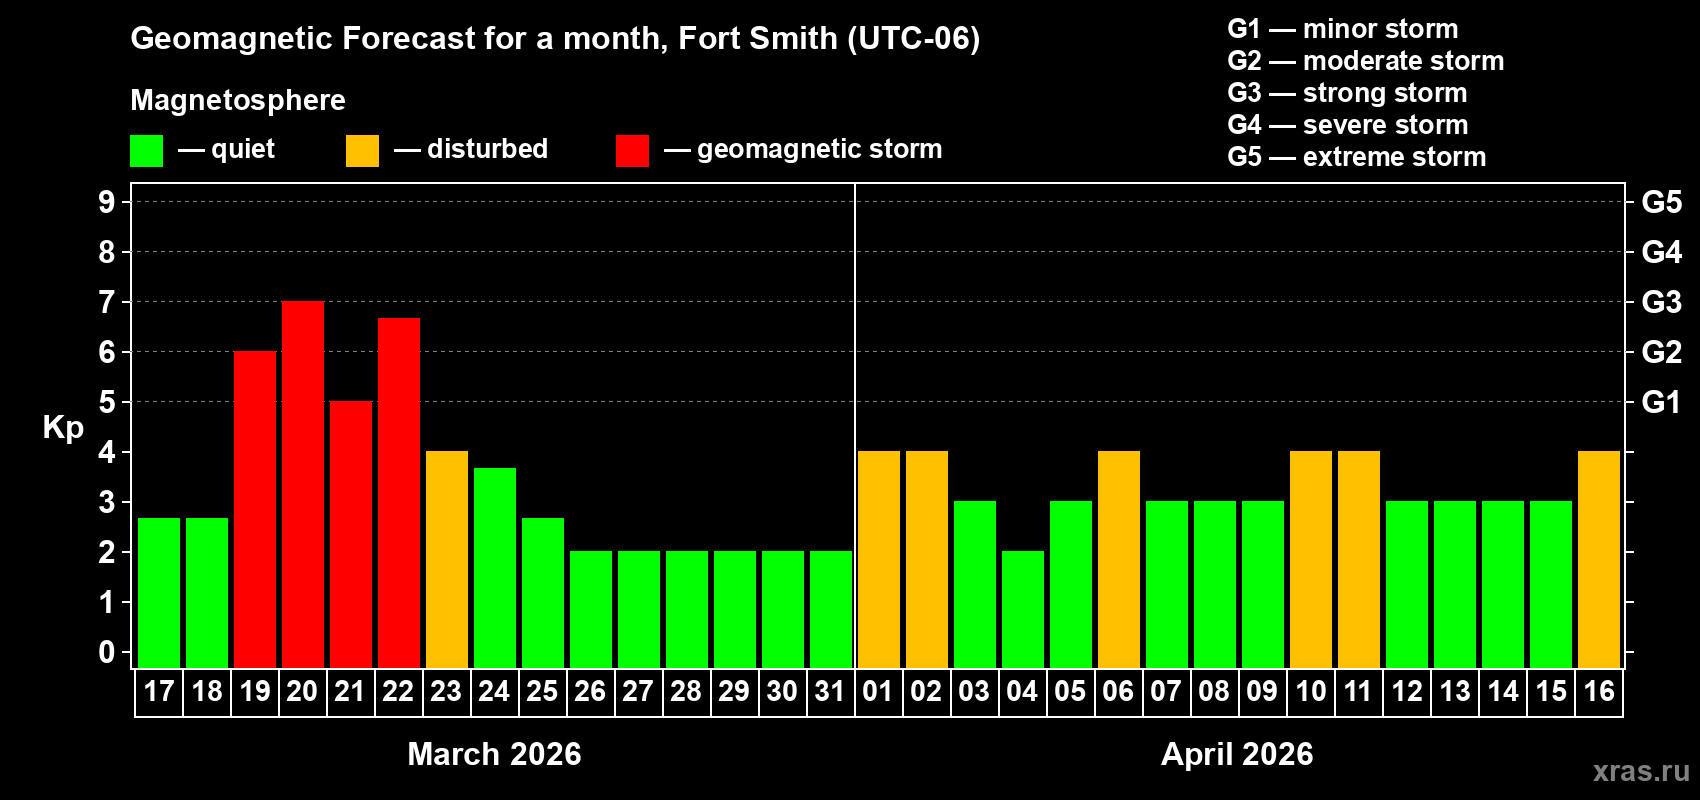Click date label 18 on axis
1700x800 pixels.
point(207,692)
